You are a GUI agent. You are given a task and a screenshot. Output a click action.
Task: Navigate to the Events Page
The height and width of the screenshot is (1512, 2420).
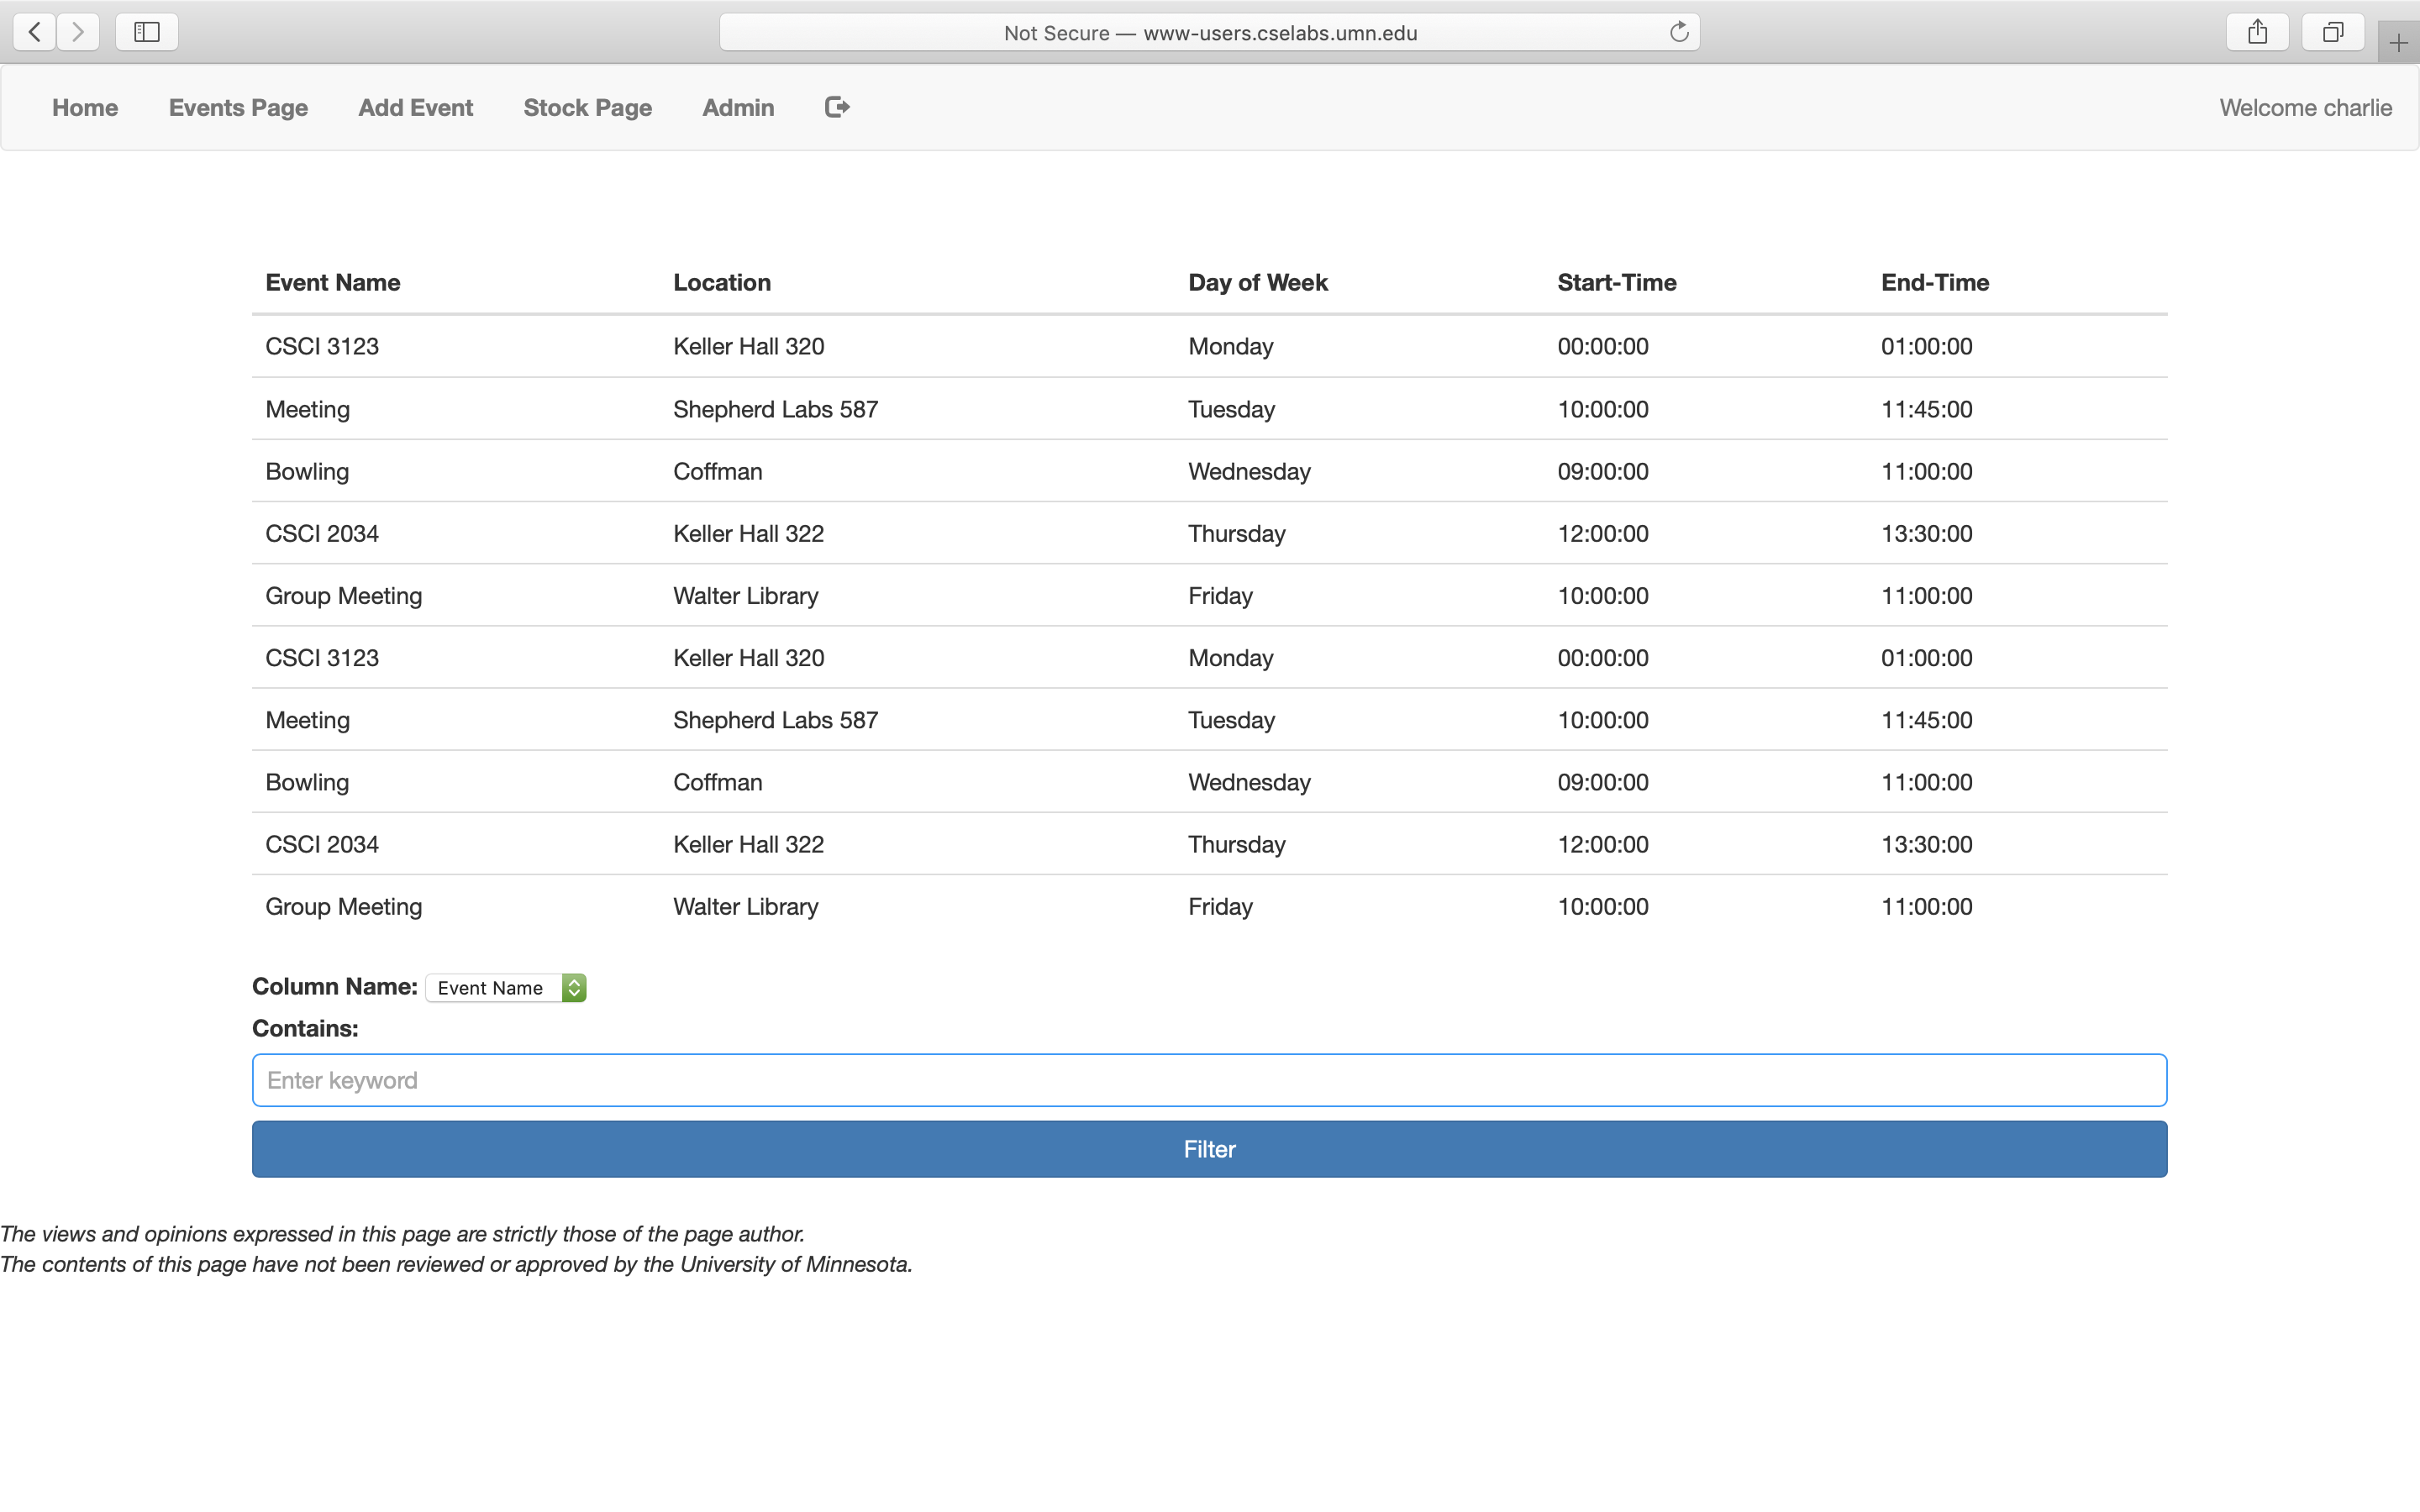(237, 107)
